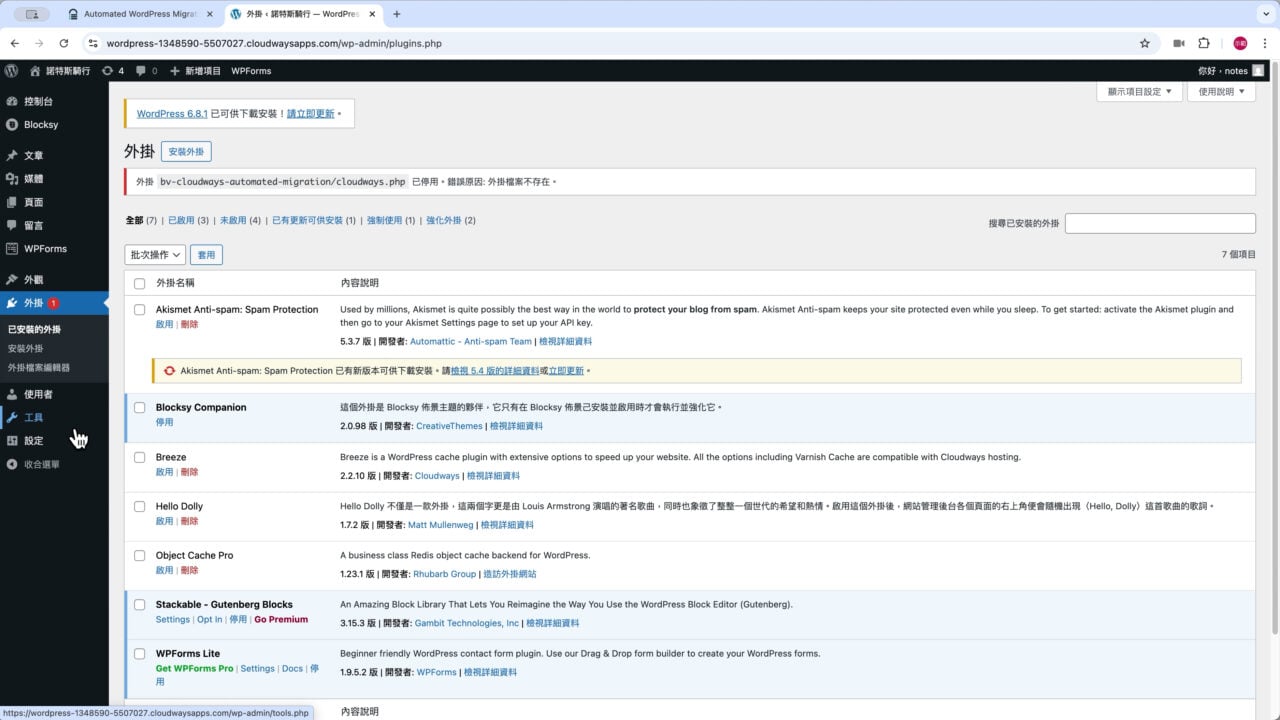1280x720 pixels.
Task: Reload the page with browser refresh icon
Action: click(64, 43)
